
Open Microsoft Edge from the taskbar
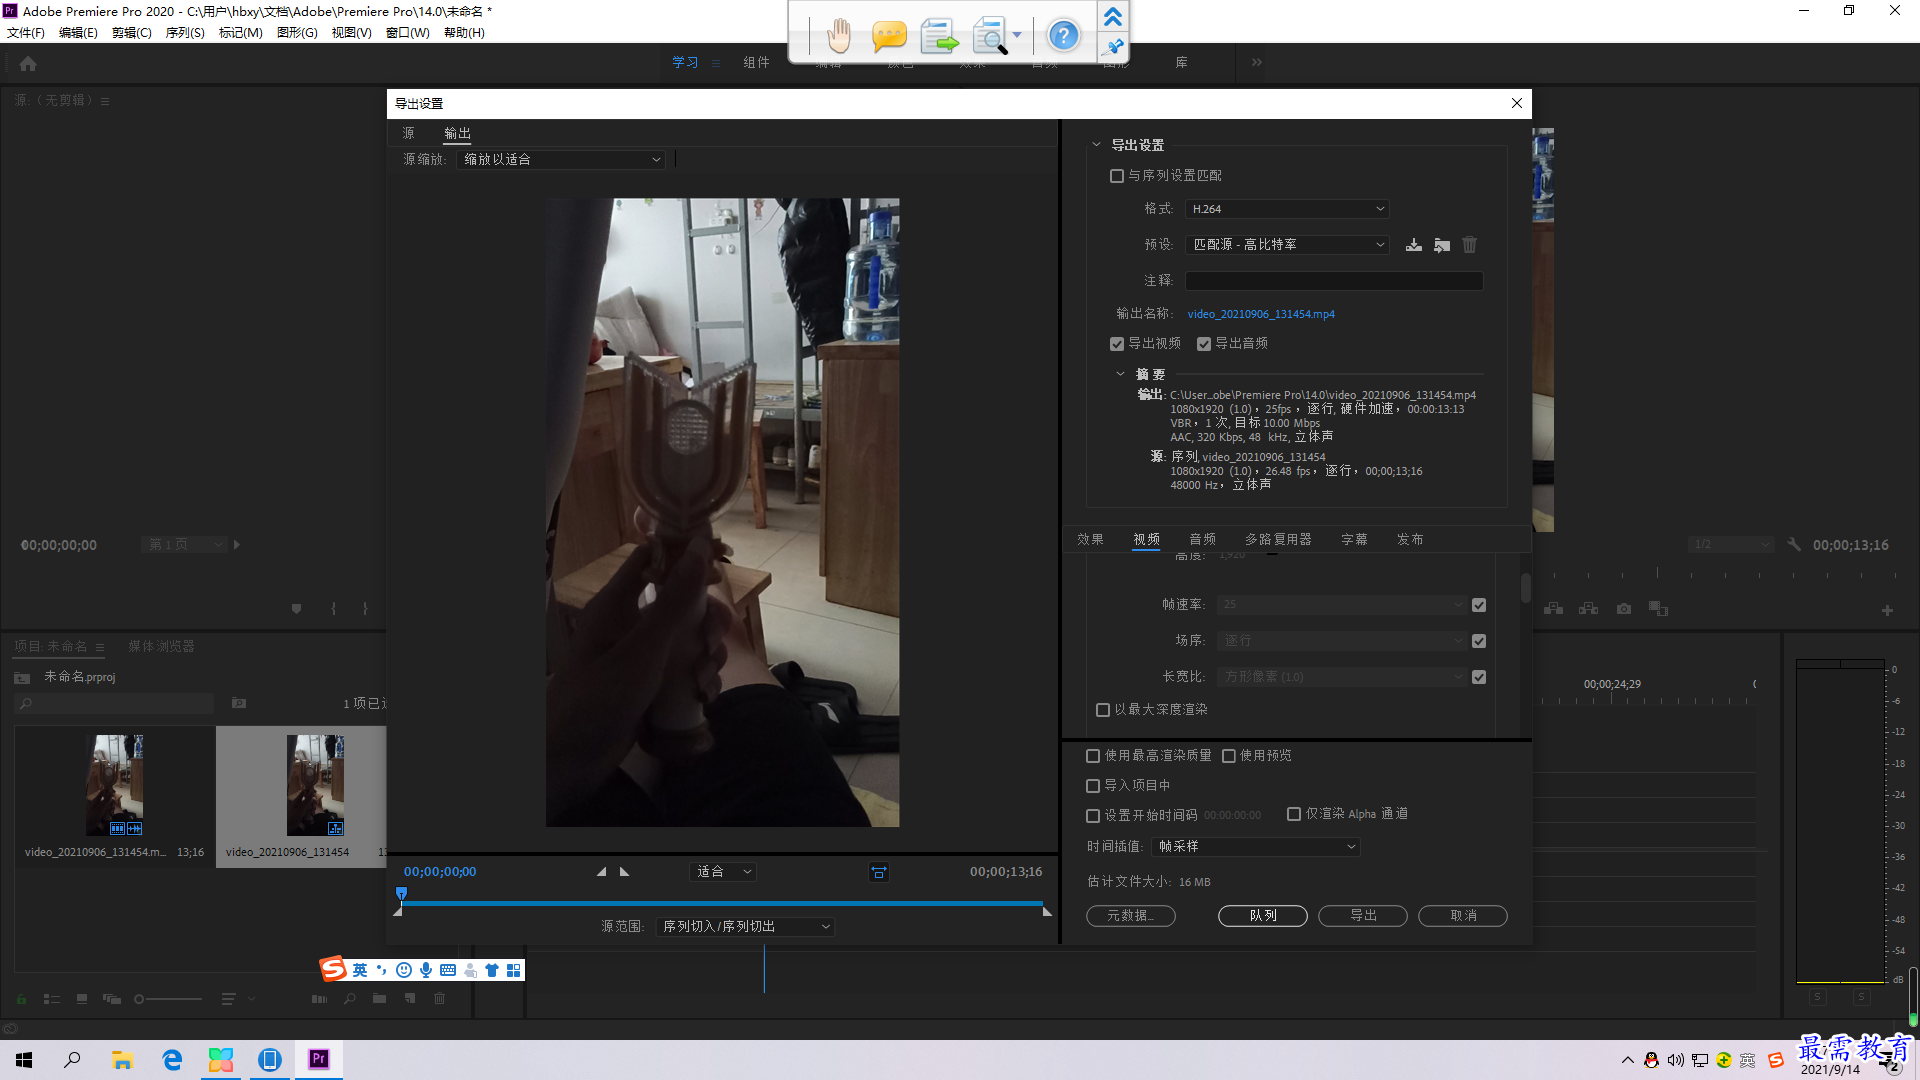[x=172, y=1059]
